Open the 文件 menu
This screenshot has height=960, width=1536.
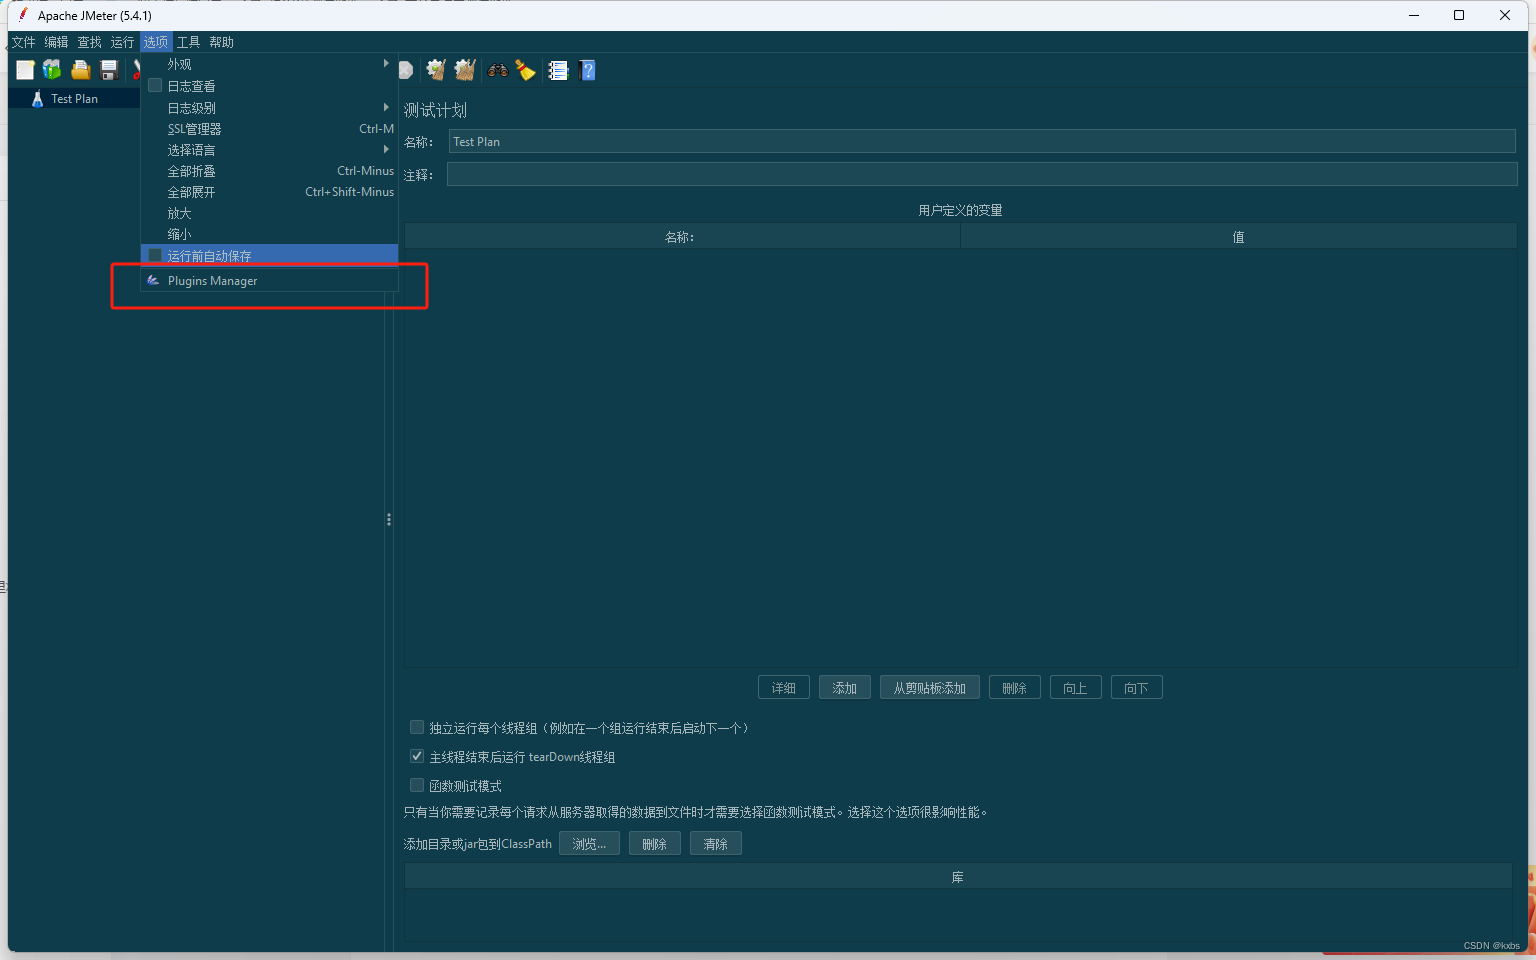tap(24, 42)
